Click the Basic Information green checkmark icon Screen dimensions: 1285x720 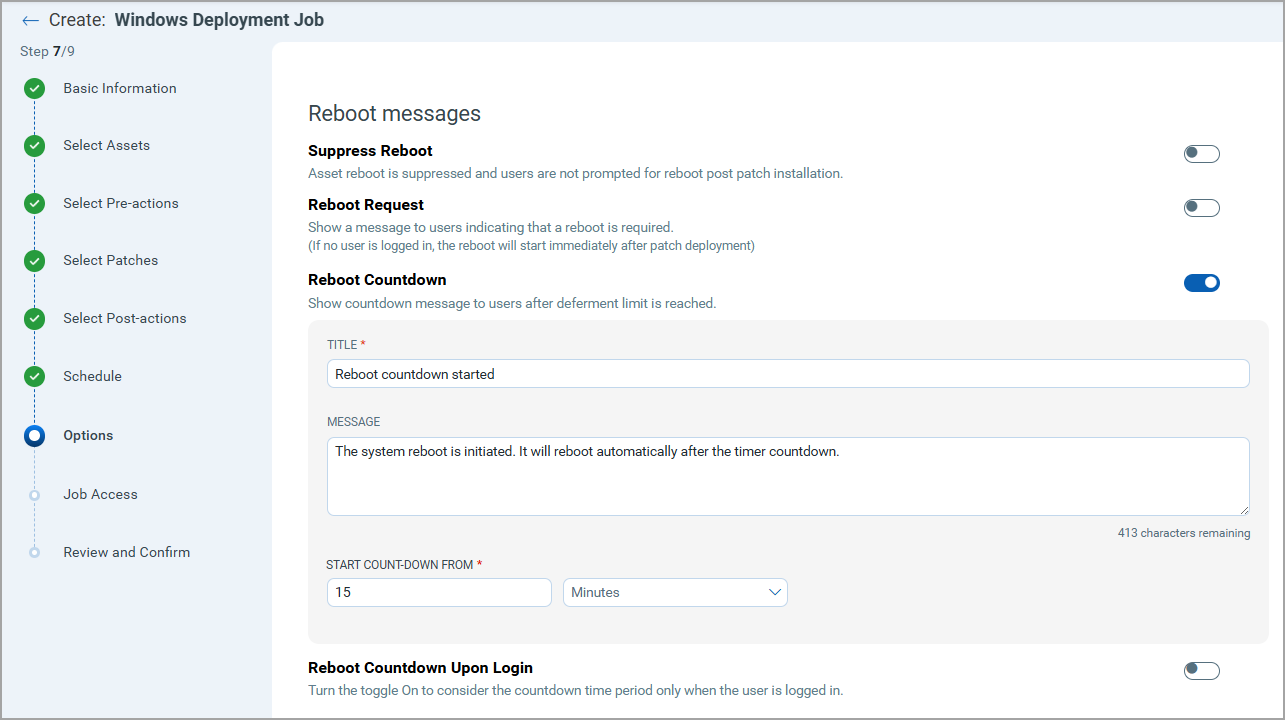35,89
